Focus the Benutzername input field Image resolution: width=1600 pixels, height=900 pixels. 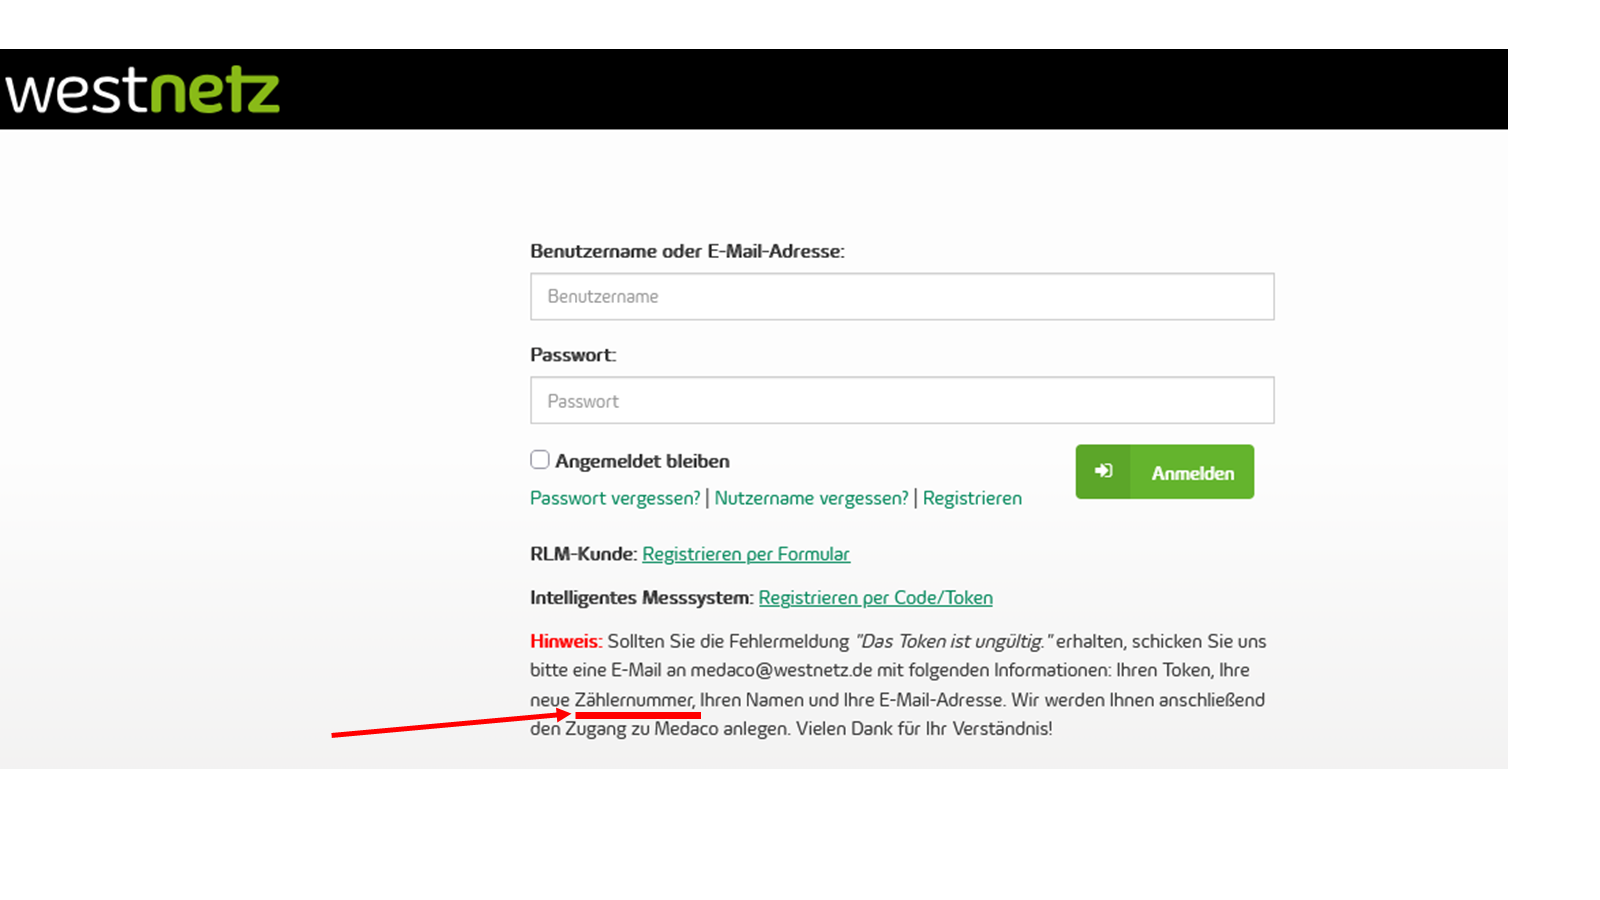(x=902, y=297)
